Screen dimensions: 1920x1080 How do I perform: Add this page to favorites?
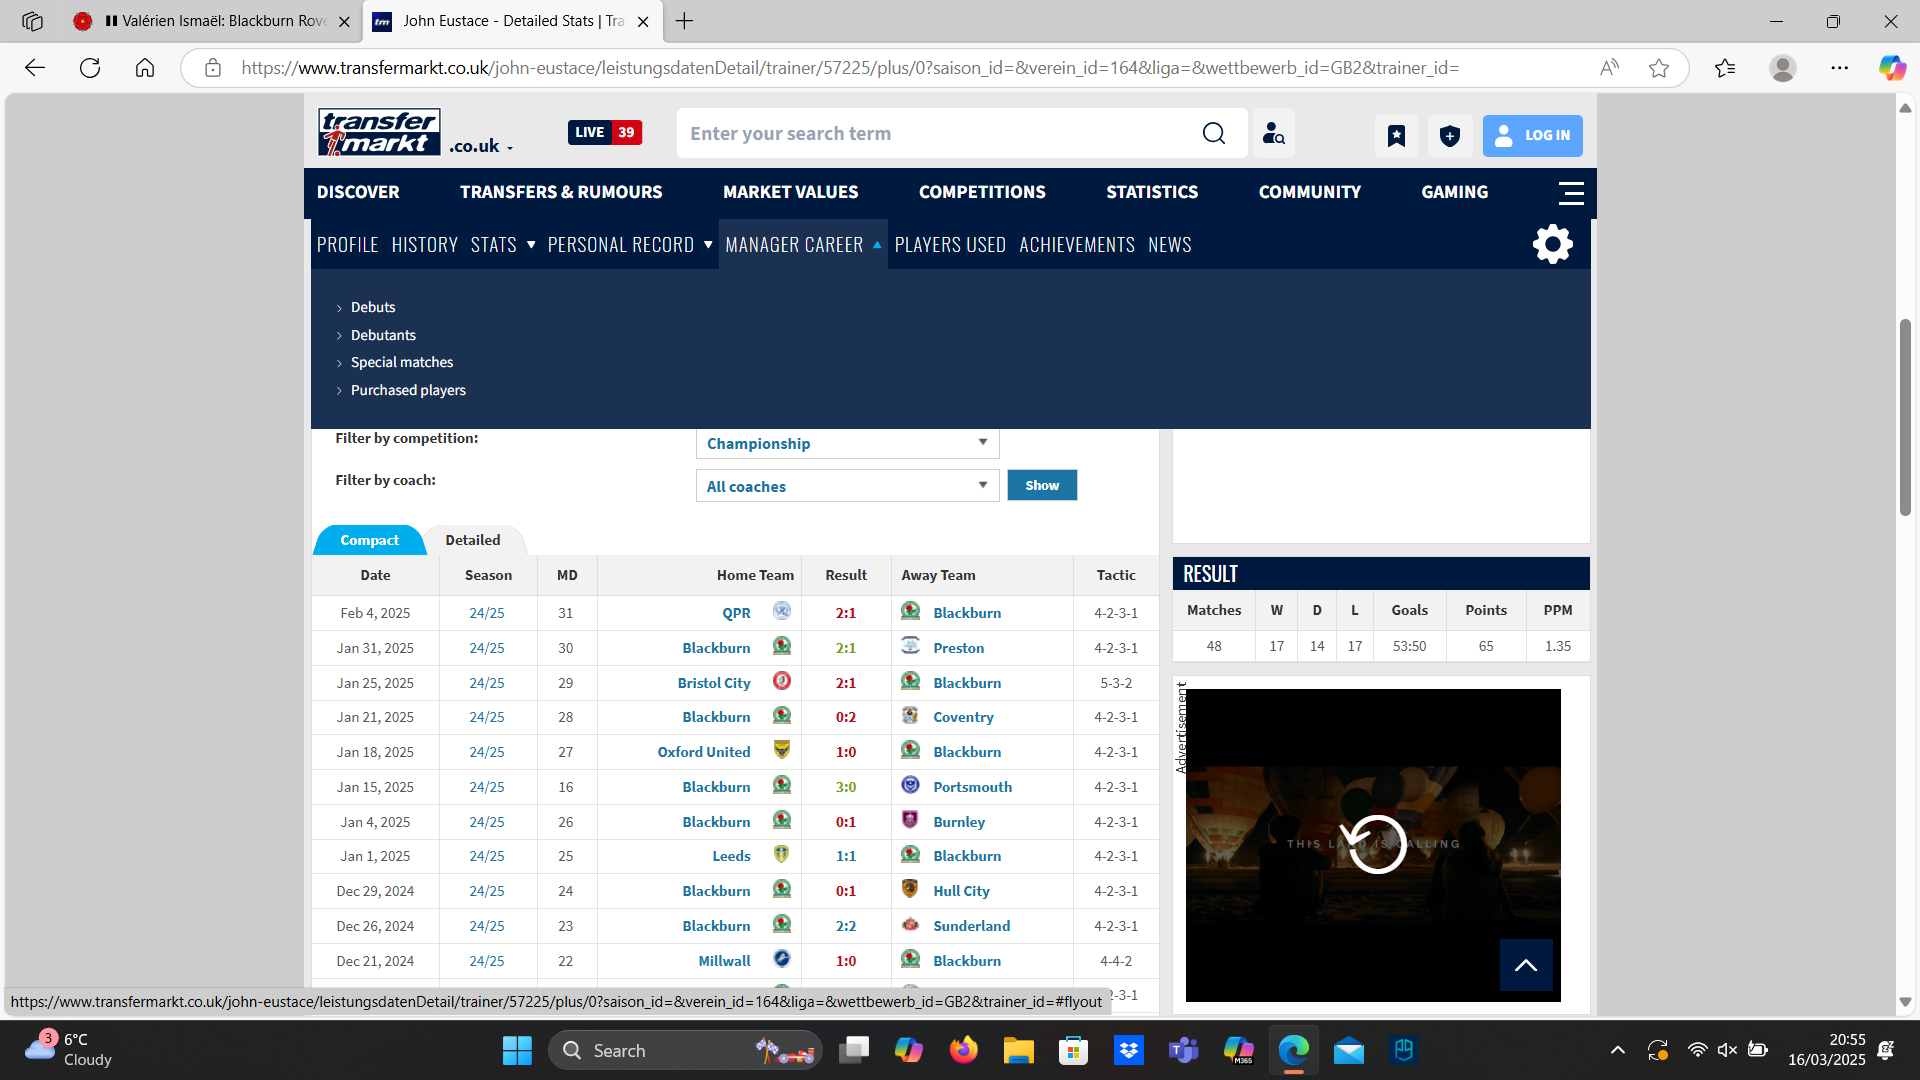(x=1659, y=68)
